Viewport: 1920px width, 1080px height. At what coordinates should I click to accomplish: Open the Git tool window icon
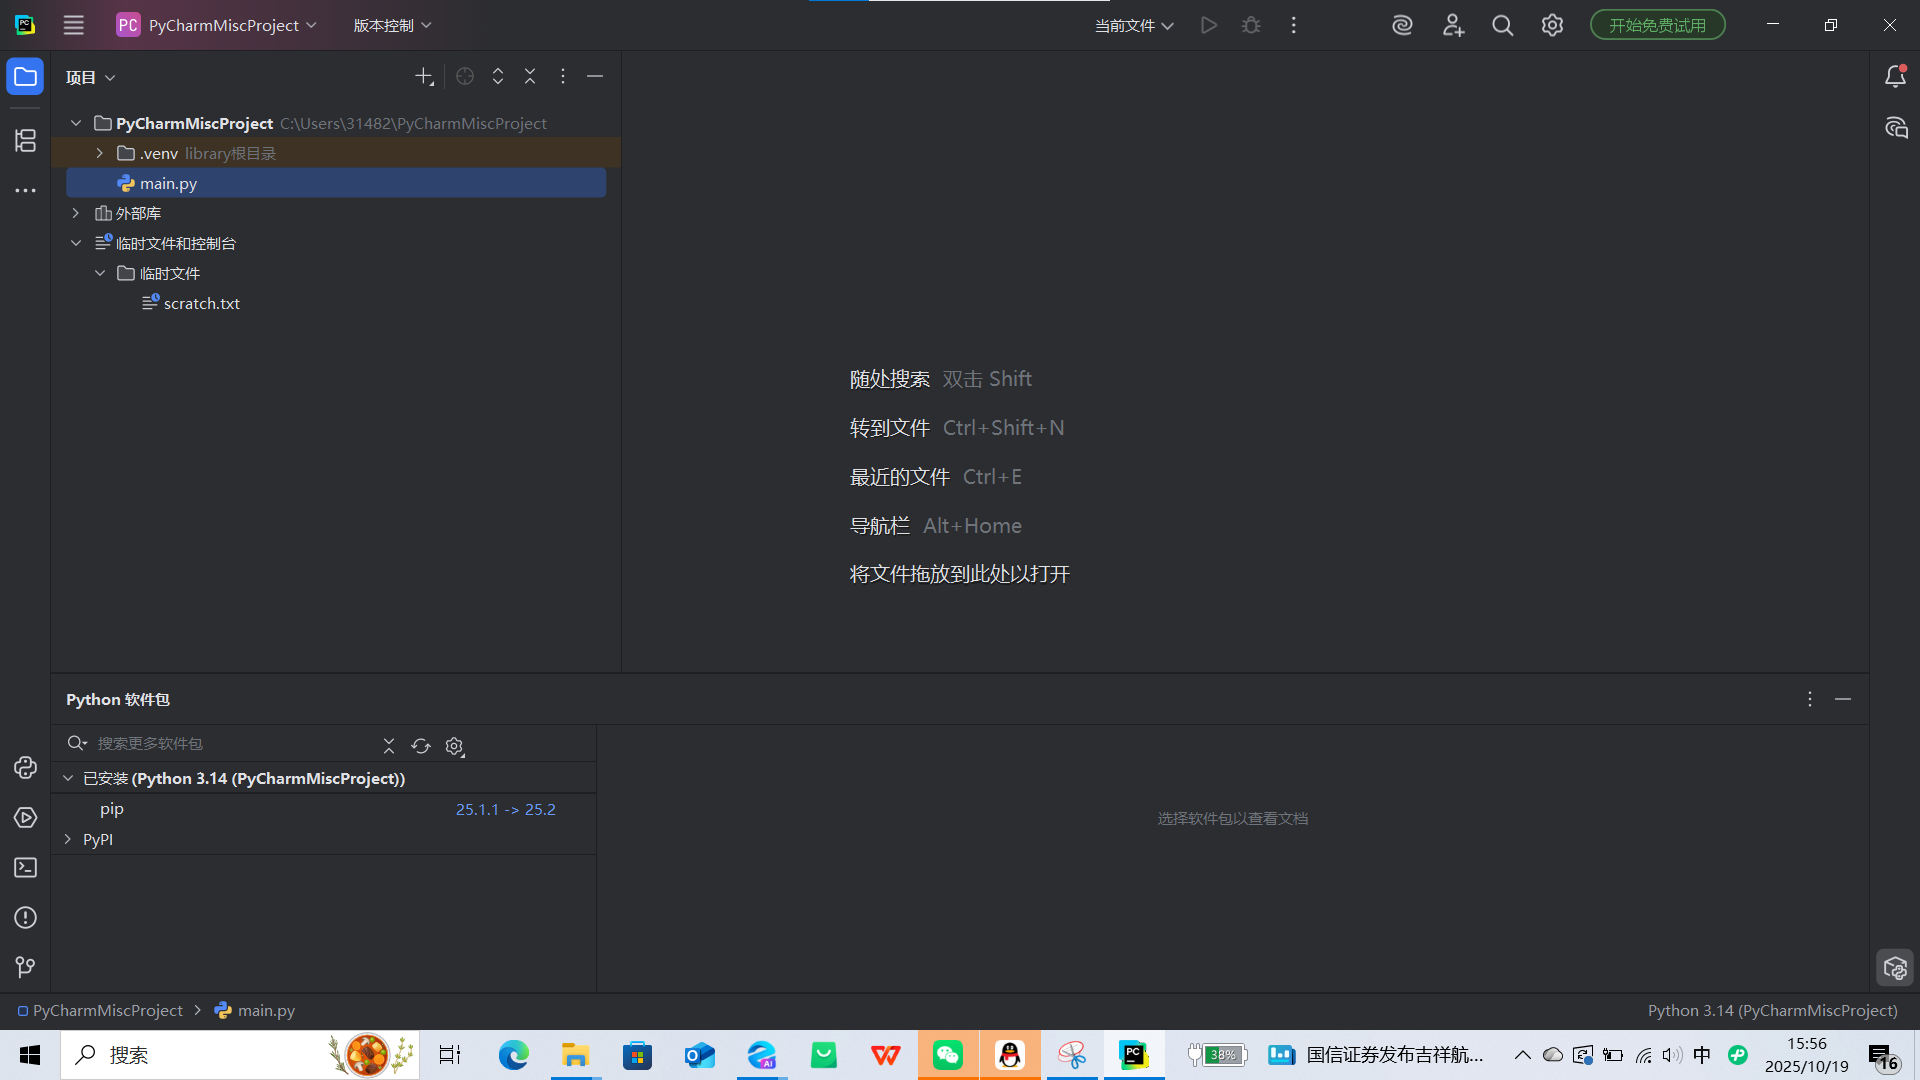(25, 966)
